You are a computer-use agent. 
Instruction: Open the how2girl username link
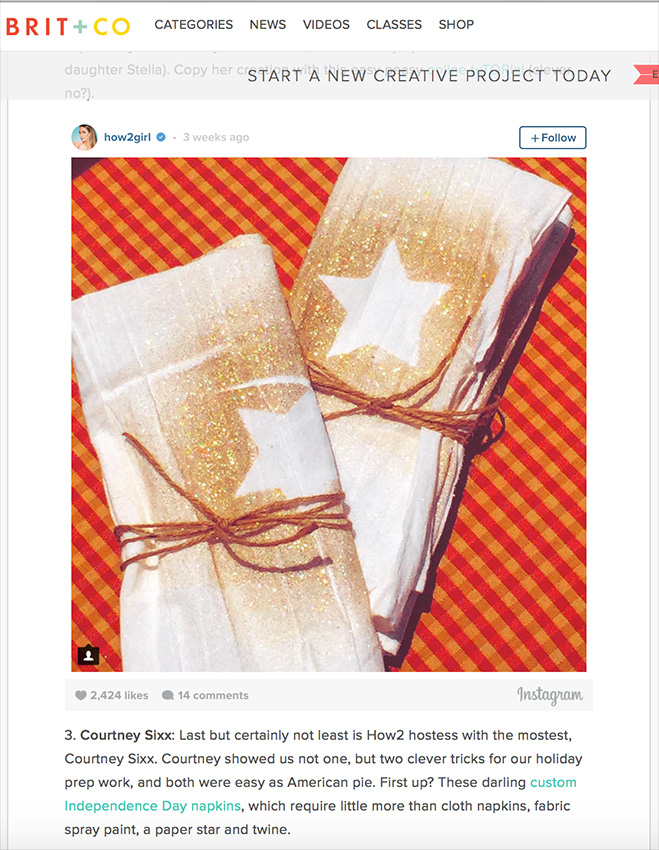point(127,137)
